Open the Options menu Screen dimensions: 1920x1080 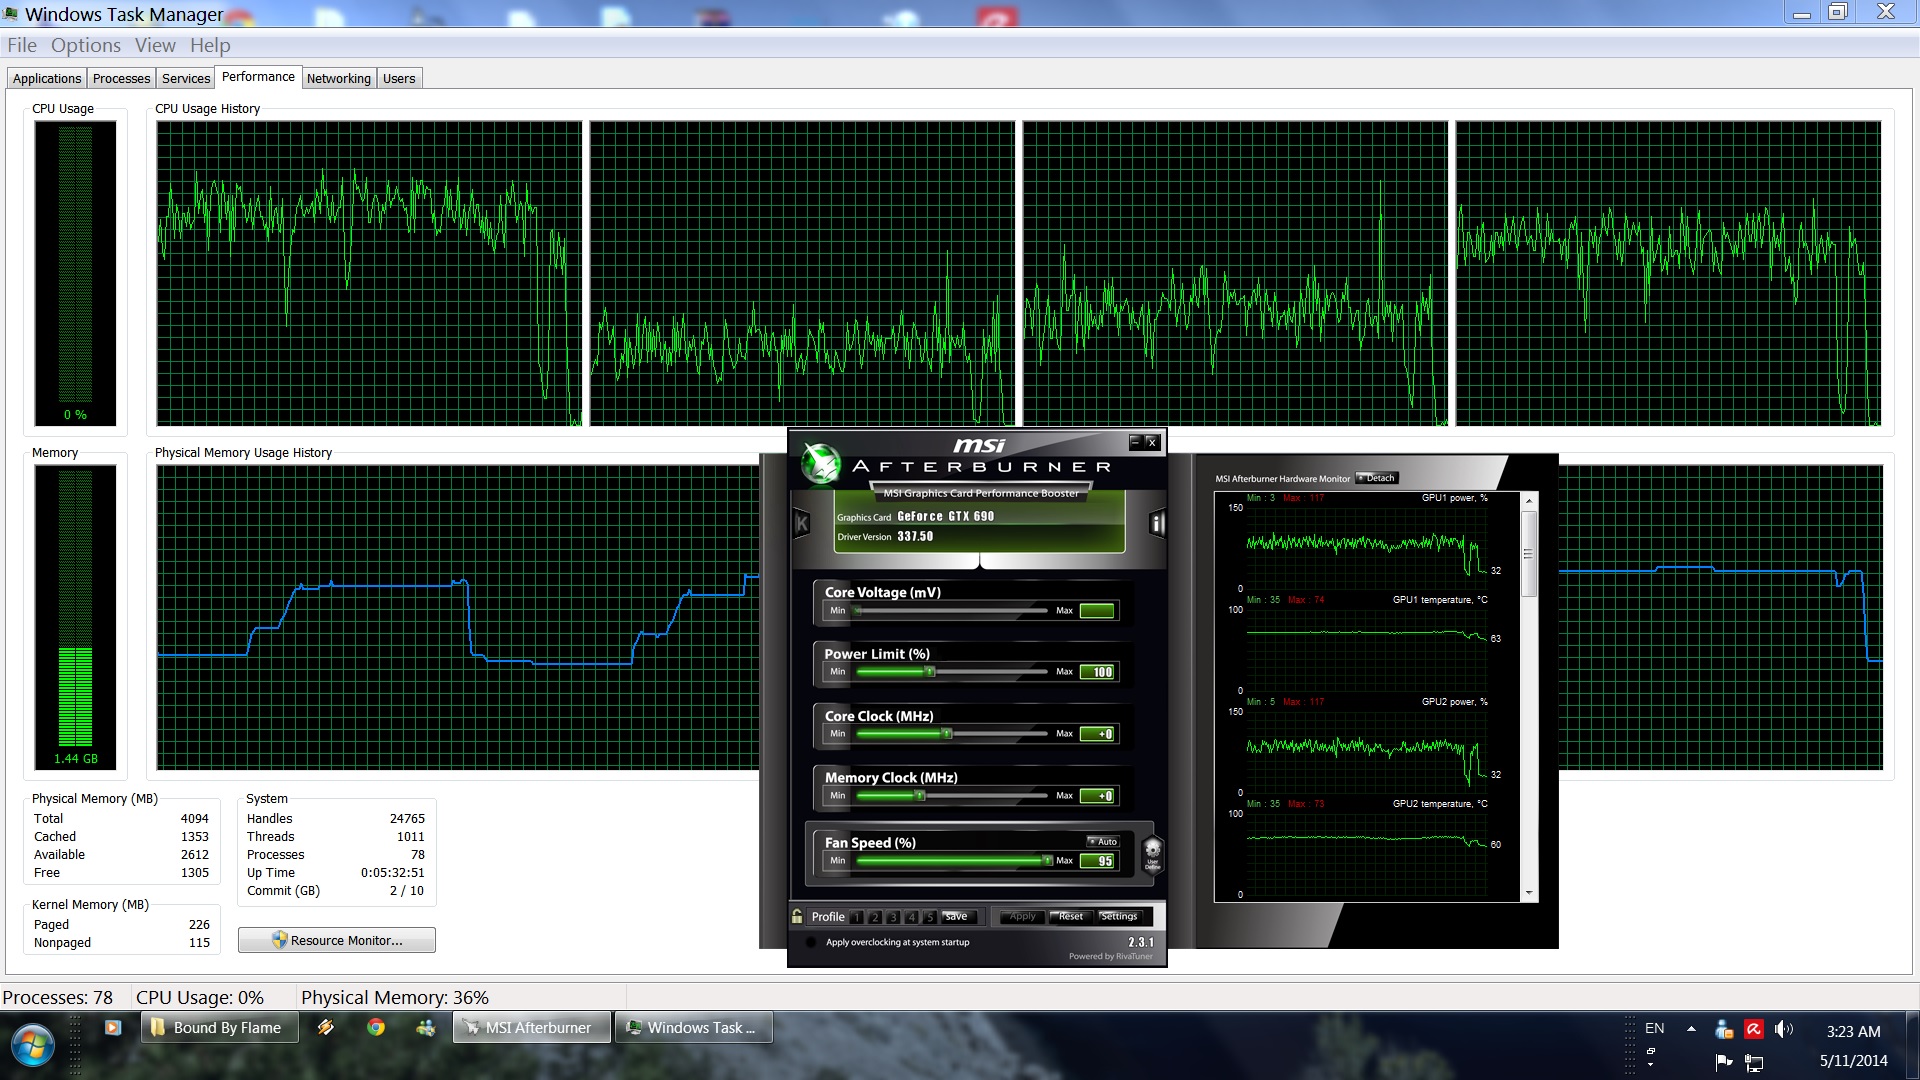tap(85, 45)
